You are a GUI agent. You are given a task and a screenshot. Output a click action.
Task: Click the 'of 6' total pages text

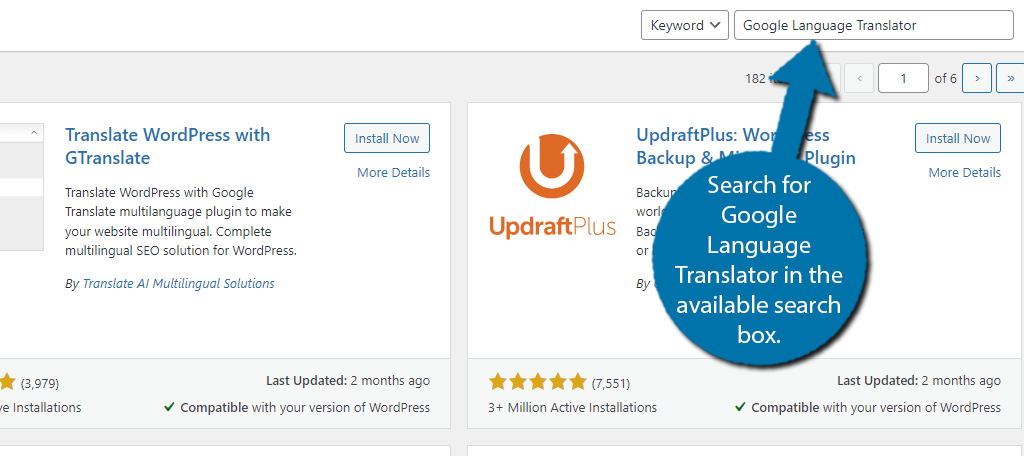coord(946,78)
